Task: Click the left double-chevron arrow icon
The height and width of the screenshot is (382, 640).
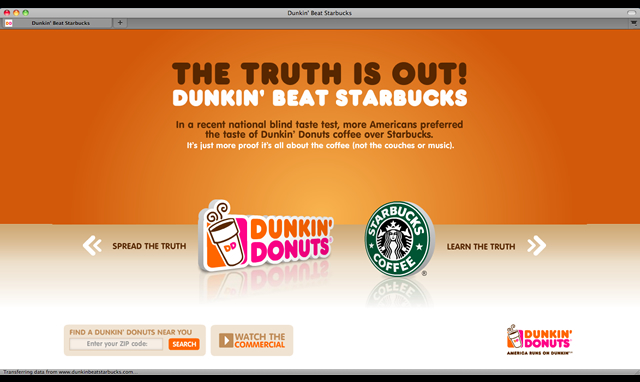Action: click(92, 246)
